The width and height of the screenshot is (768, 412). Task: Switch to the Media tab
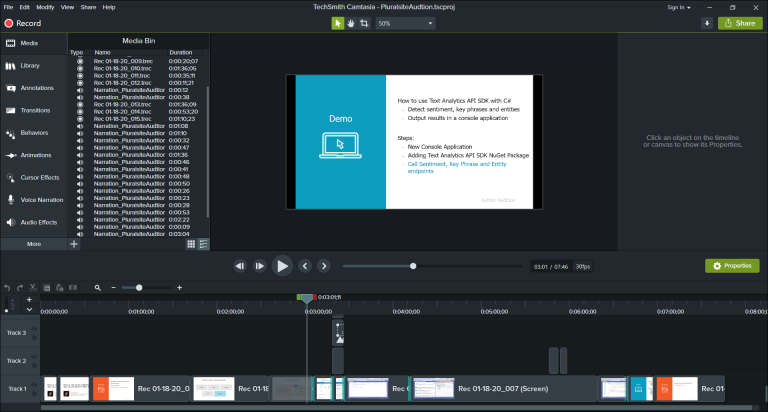click(33, 43)
